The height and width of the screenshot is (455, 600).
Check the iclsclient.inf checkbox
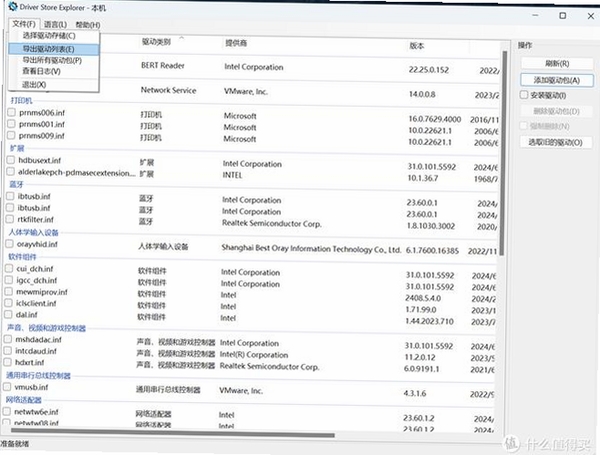click(x=8, y=303)
